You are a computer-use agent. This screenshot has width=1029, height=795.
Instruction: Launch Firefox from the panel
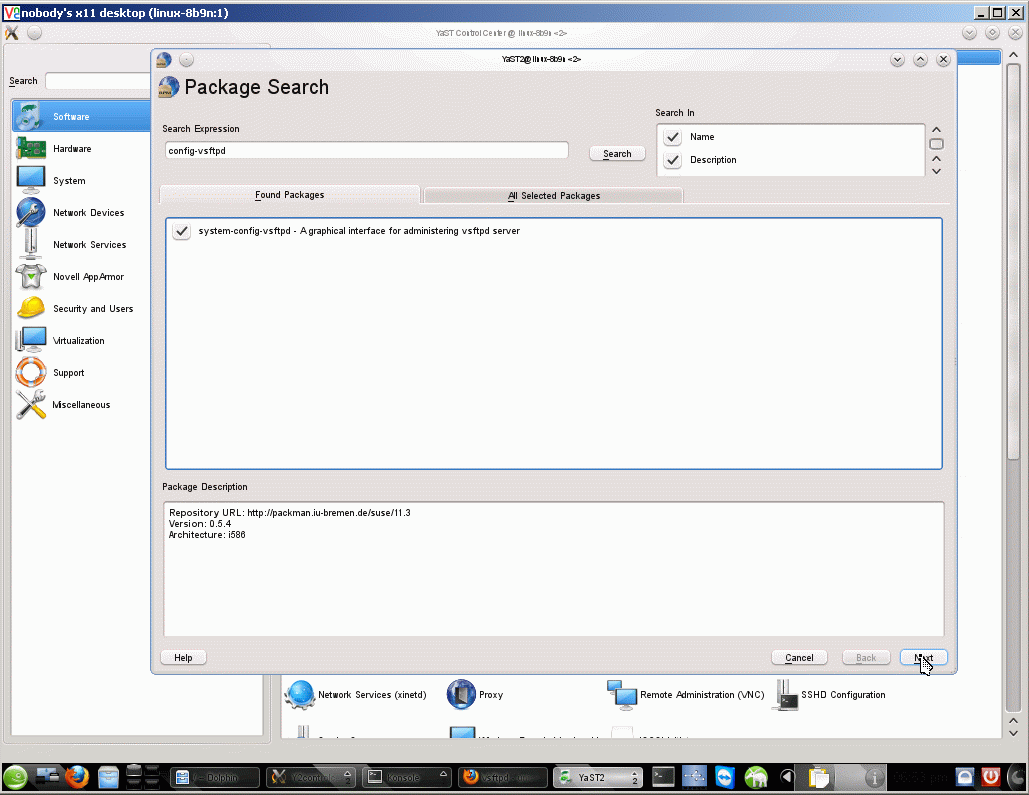(77, 778)
